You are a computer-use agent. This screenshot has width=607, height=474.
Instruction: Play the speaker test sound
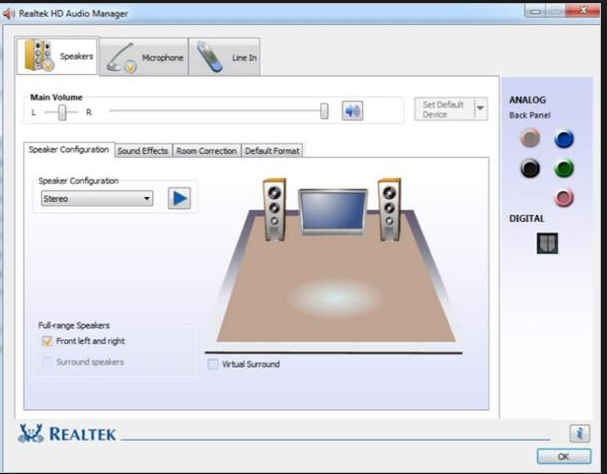[179, 198]
